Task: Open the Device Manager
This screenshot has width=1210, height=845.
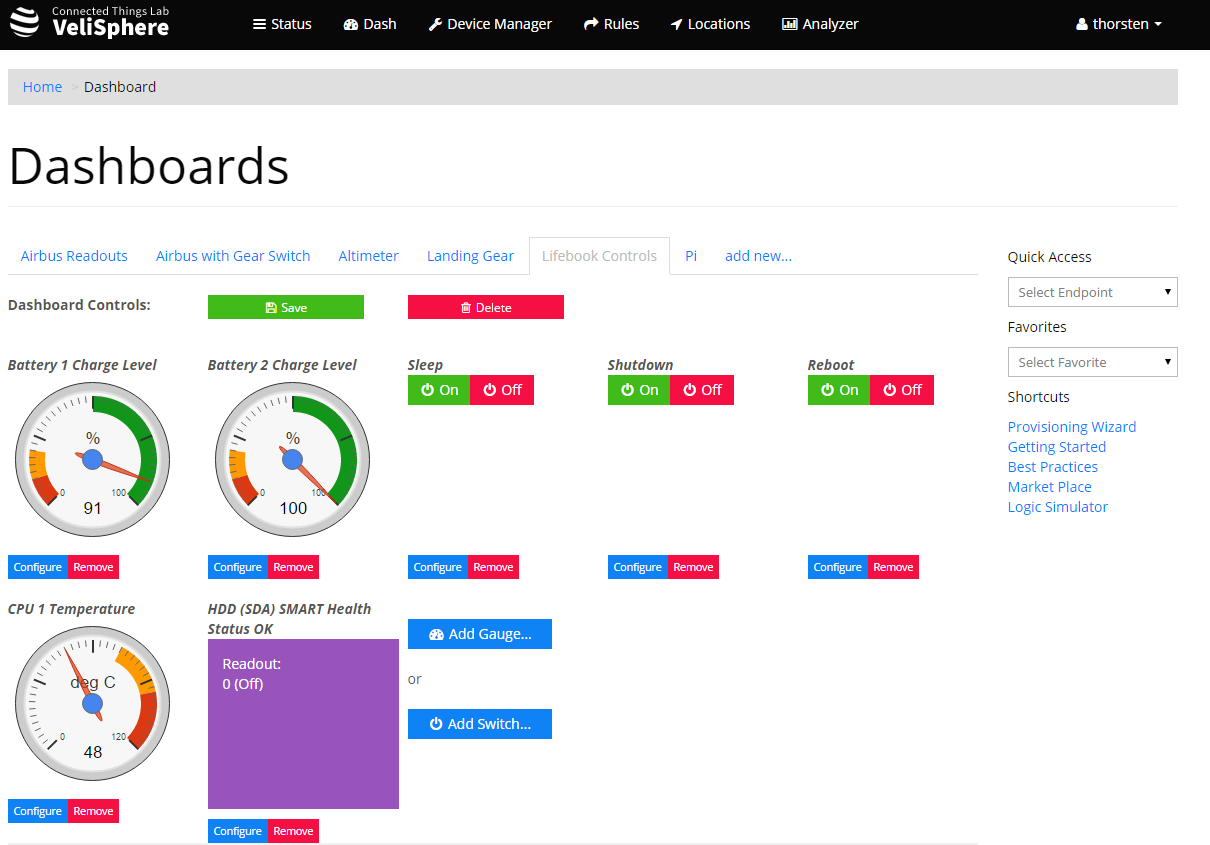Action: (489, 24)
